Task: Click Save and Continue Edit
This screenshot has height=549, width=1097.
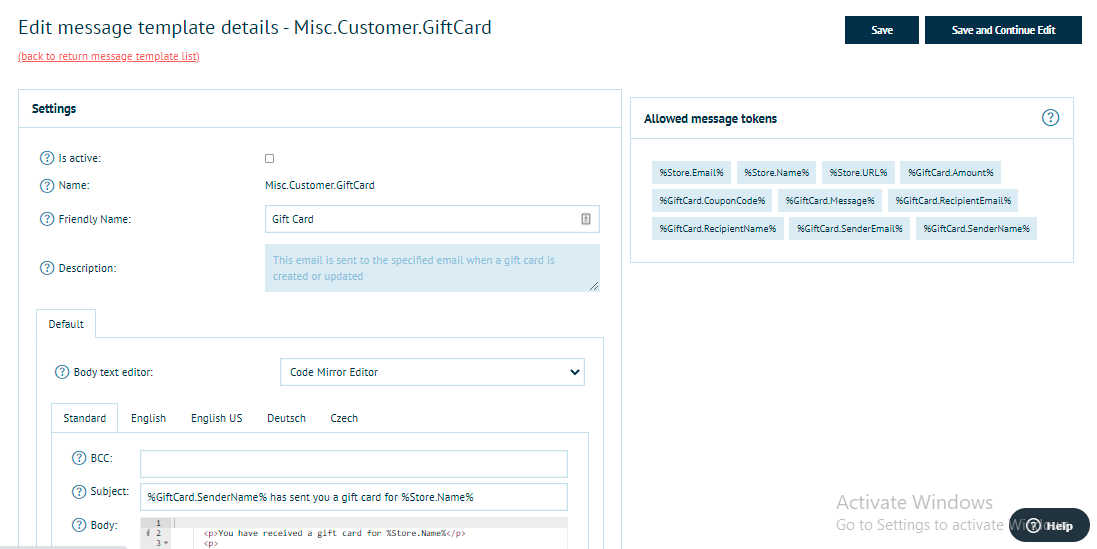Action: [1003, 30]
